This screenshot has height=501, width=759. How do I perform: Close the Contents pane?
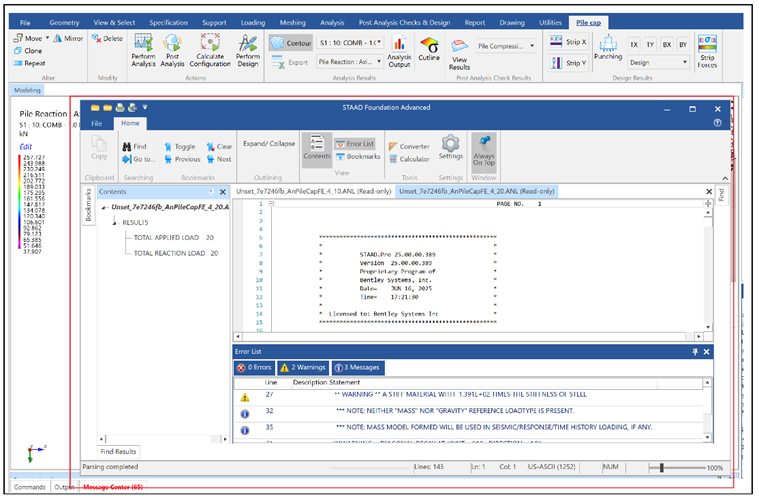pyautogui.click(x=223, y=192)
